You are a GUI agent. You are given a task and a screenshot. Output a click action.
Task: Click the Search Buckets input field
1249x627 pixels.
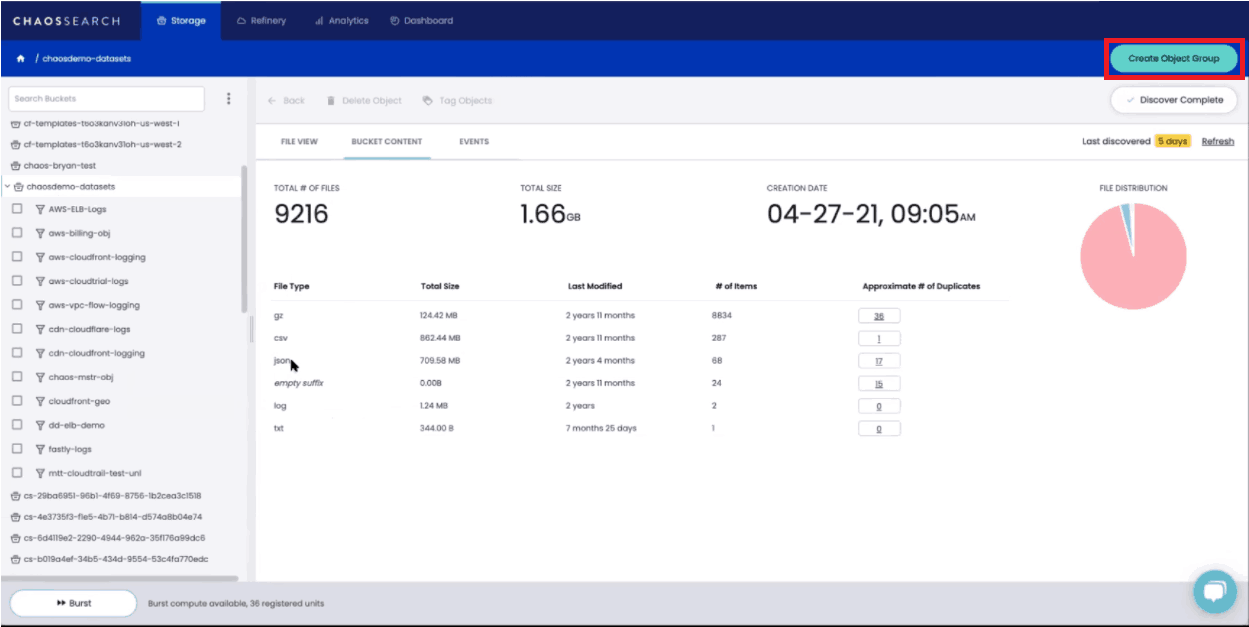pyautogui.click(x=106, y=99)
